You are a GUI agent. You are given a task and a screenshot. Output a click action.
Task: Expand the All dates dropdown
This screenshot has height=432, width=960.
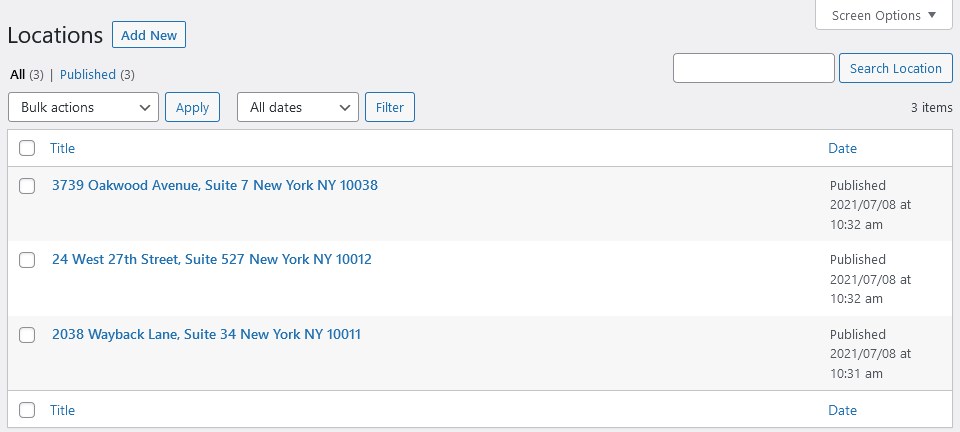click(x=298, y=107)
